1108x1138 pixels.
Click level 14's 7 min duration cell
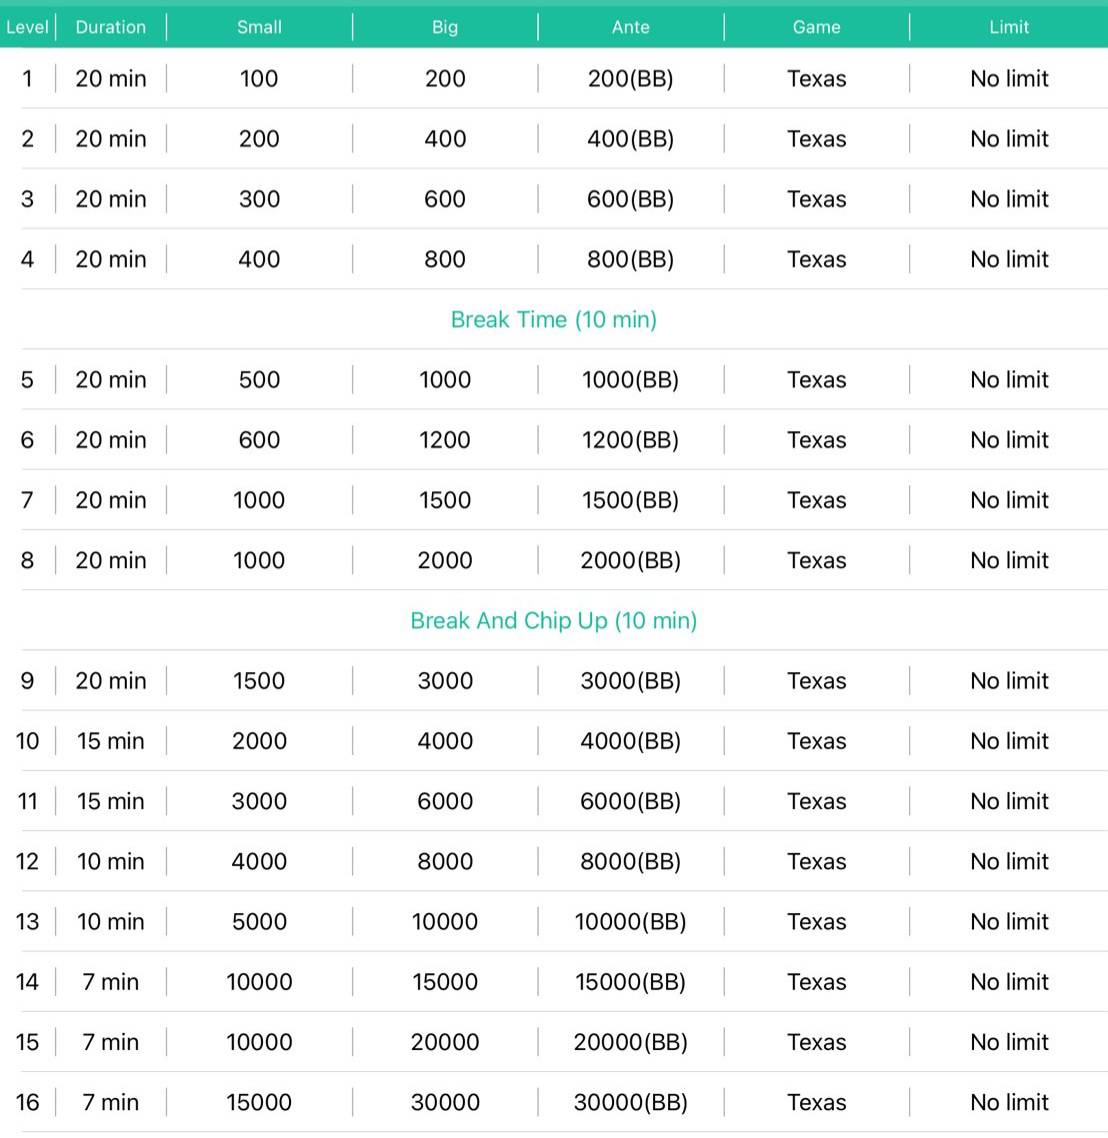click(110, 982)
